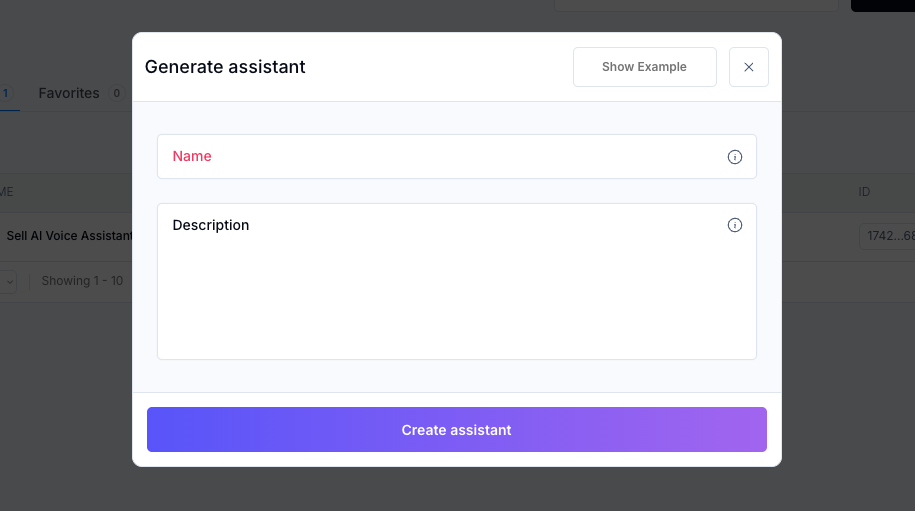This screenshot has width=915, height=511.
Task: Click the Sell AI Voice Assistant row
Action: 68,236
